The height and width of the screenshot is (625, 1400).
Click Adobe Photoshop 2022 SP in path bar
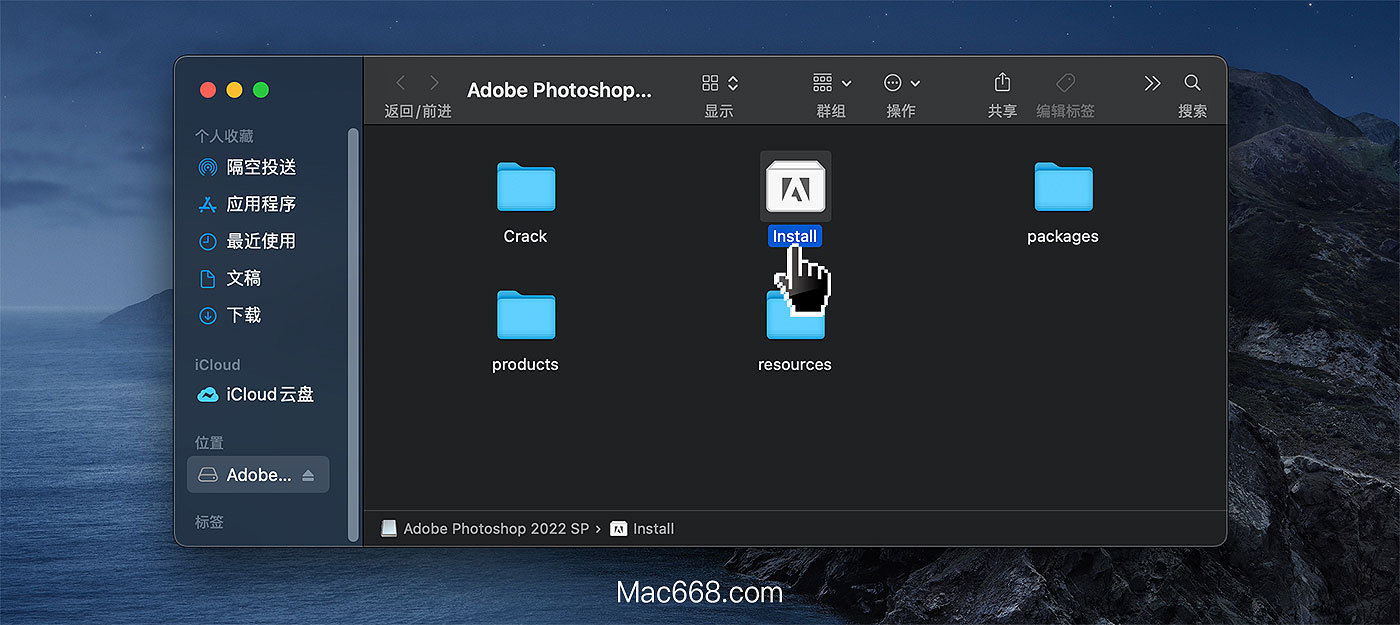click(485, 528)
